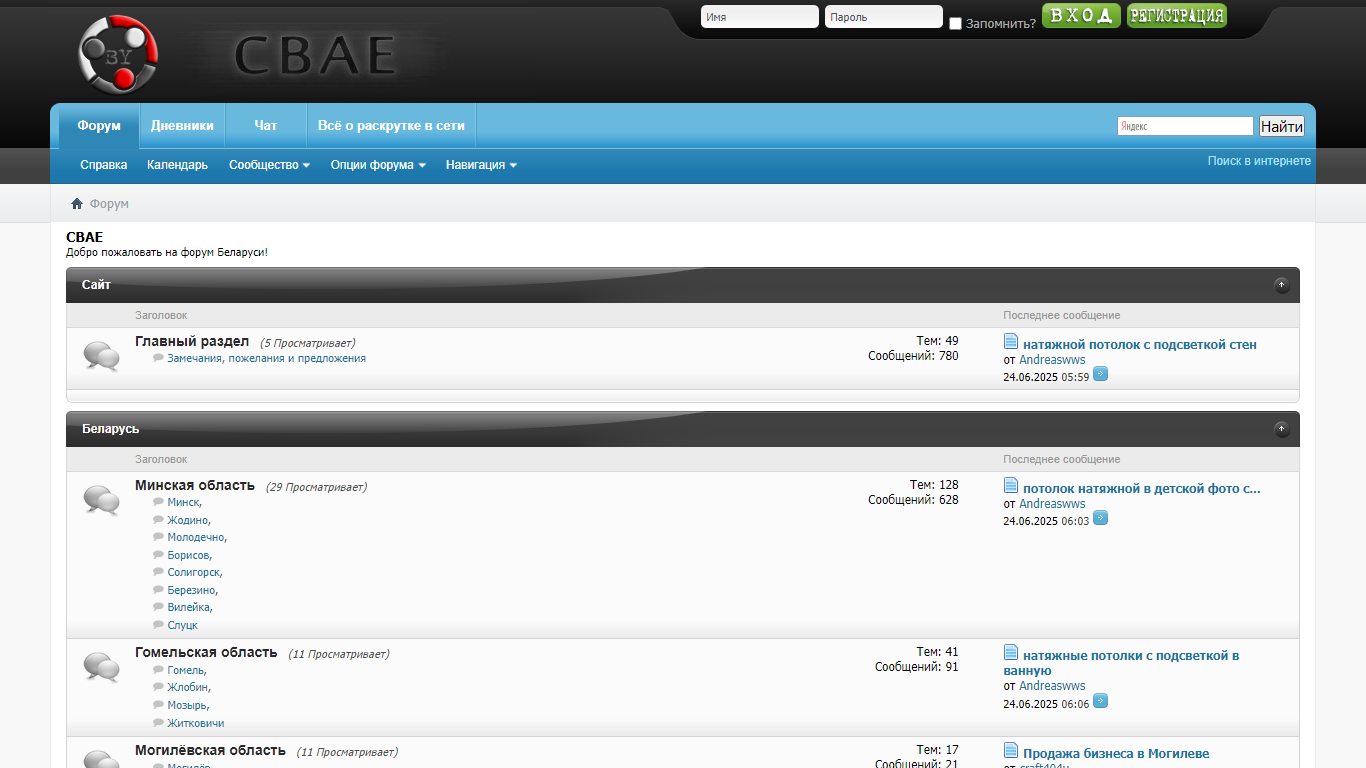Open the Сообщество dropdown menu

(269, 165)
